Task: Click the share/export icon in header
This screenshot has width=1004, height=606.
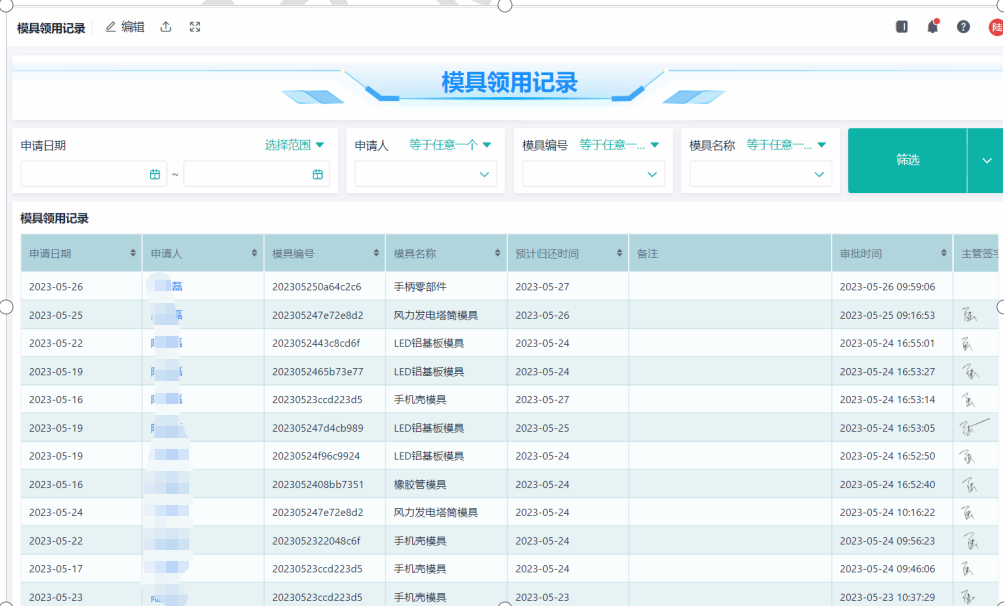Action: pyautogui.click(x=166, y=27)
